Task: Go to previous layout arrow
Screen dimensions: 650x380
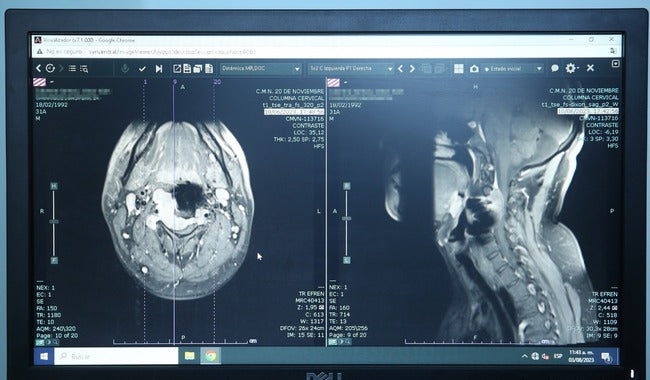Action: tap(400, 69)
